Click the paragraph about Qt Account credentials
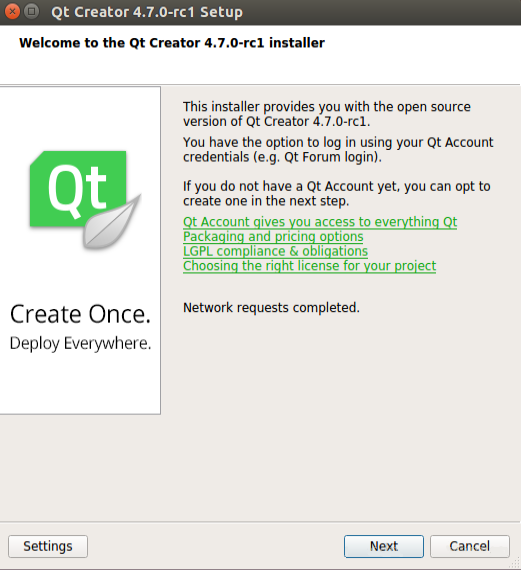Viewport: 521px width, 570px height. [338, 150]
